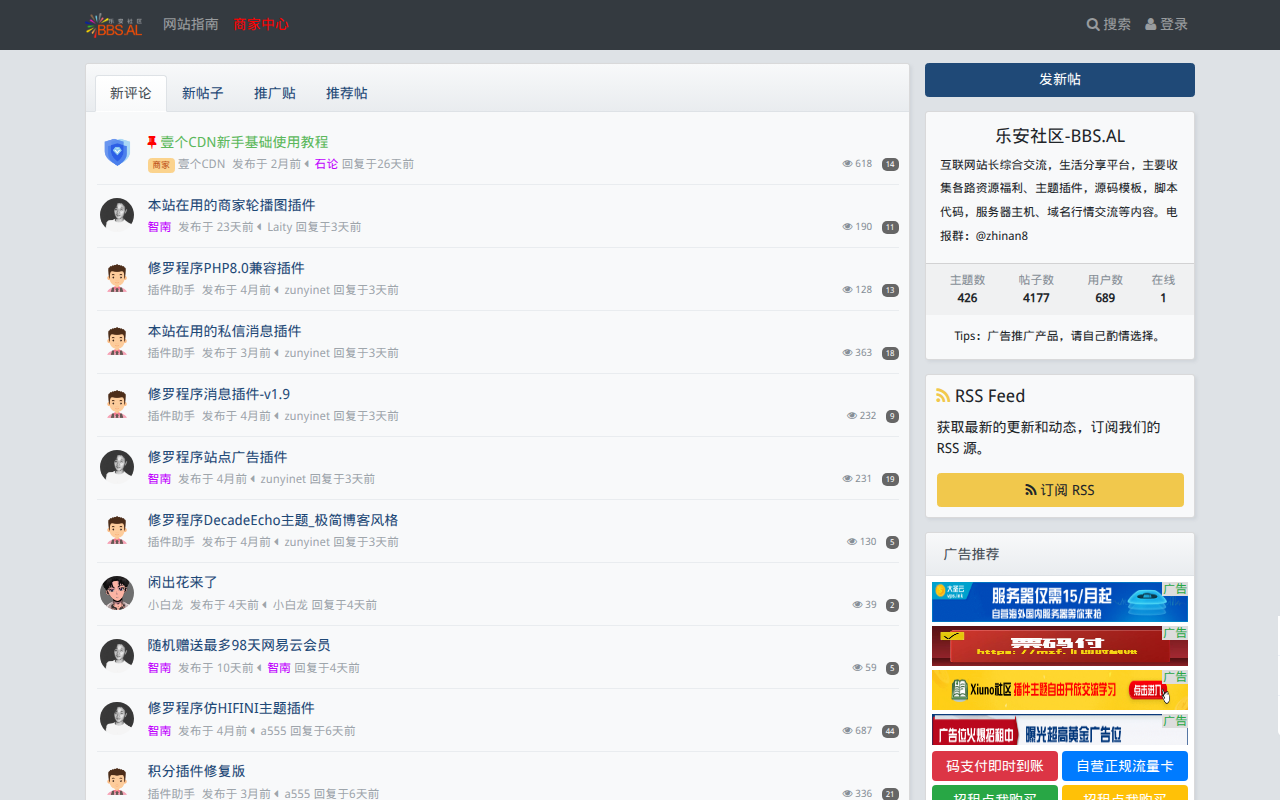Open the site search with the magnifier icon
Viewport: 1280px width, 800px height.
pyautogui.click(x=1093, y=24)
